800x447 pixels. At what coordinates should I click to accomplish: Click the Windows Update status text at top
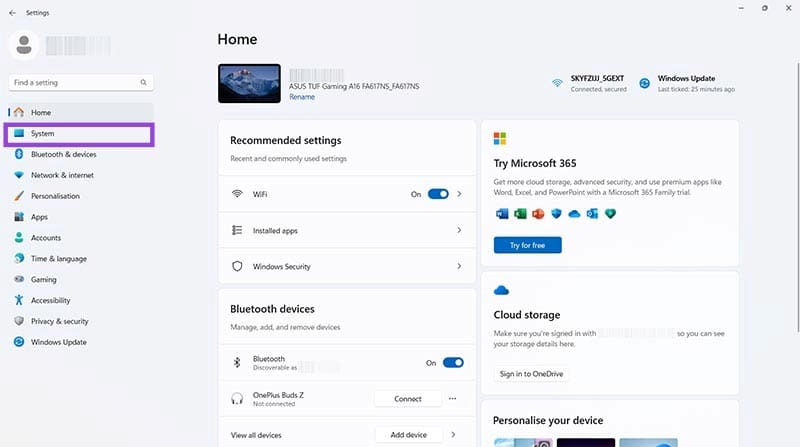686,78
